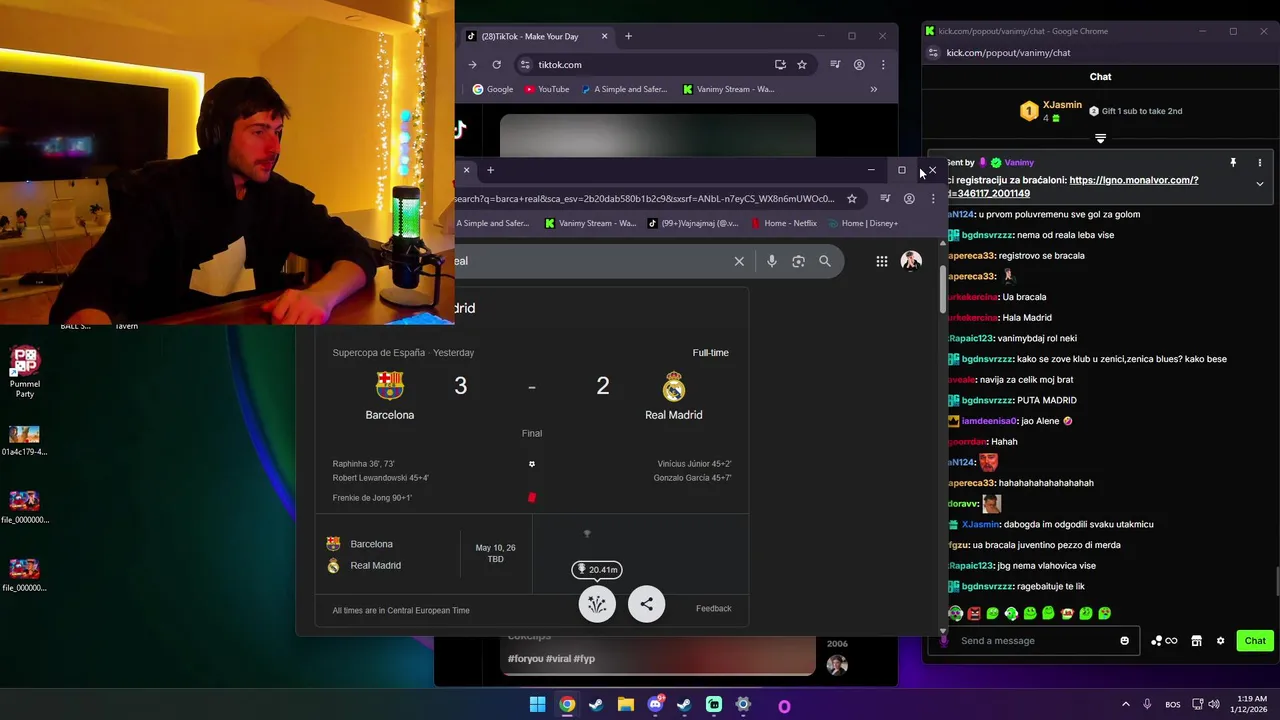
Task: Click the #foryou #viral #fyp hashtags
Action: pos(551,659)
